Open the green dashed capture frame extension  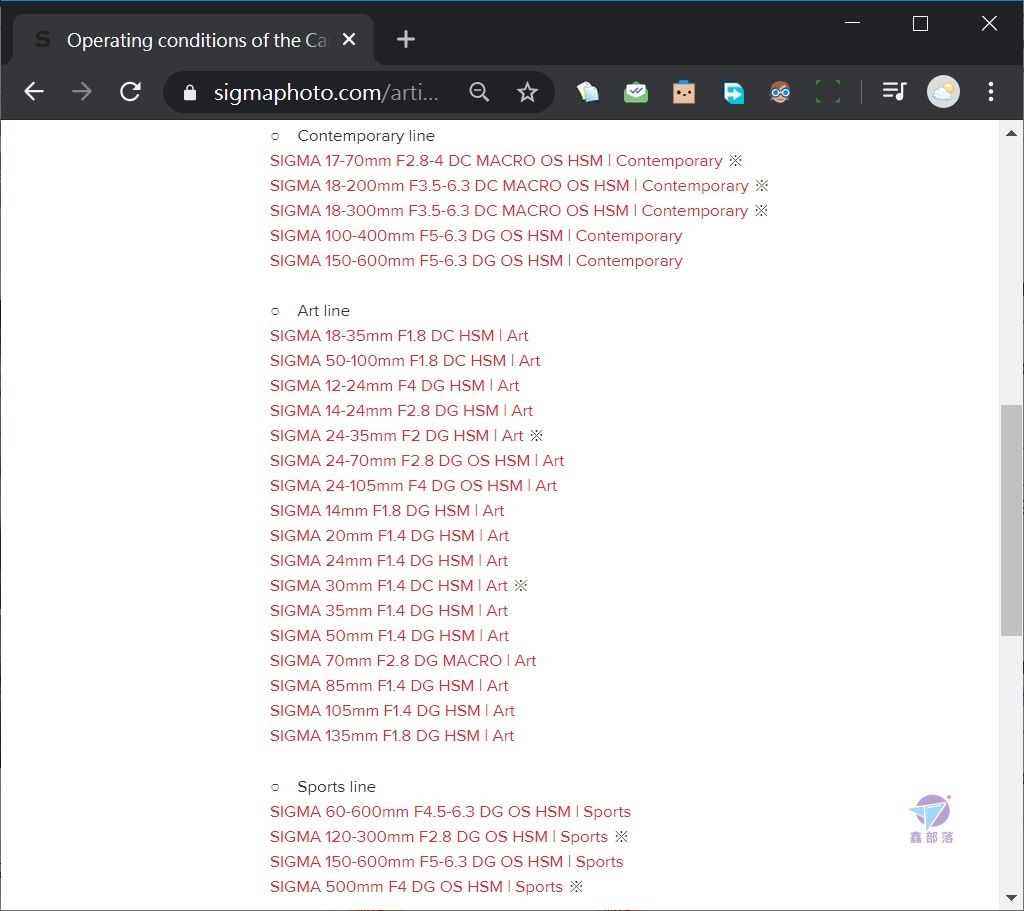[828, 92]
